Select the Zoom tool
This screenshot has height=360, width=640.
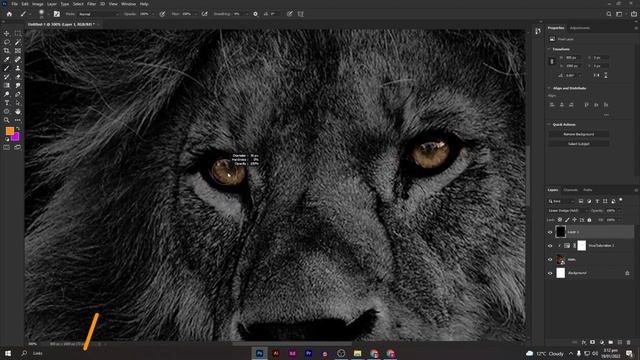7,120
